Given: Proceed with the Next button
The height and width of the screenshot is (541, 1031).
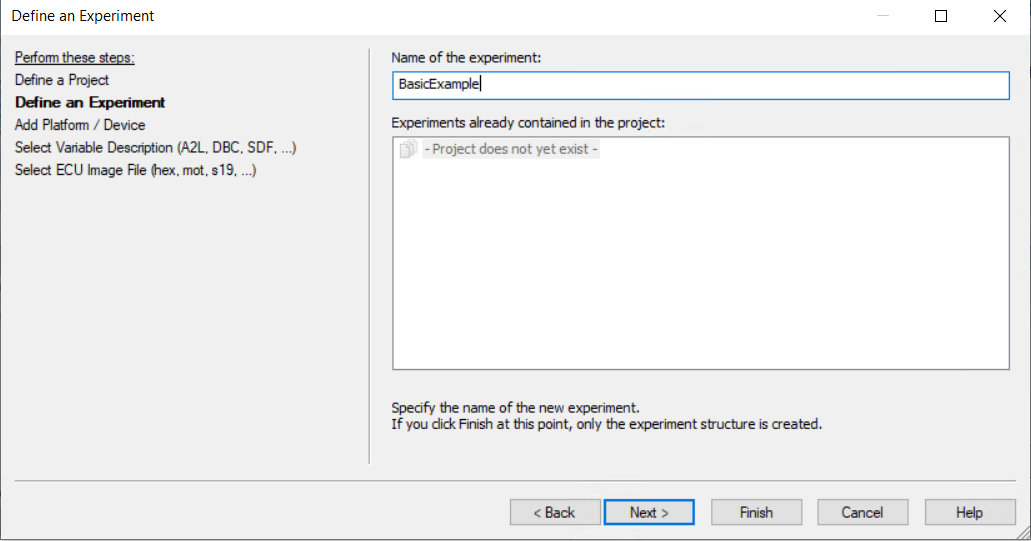Looking at the screenshot, I should click(649, 512).
